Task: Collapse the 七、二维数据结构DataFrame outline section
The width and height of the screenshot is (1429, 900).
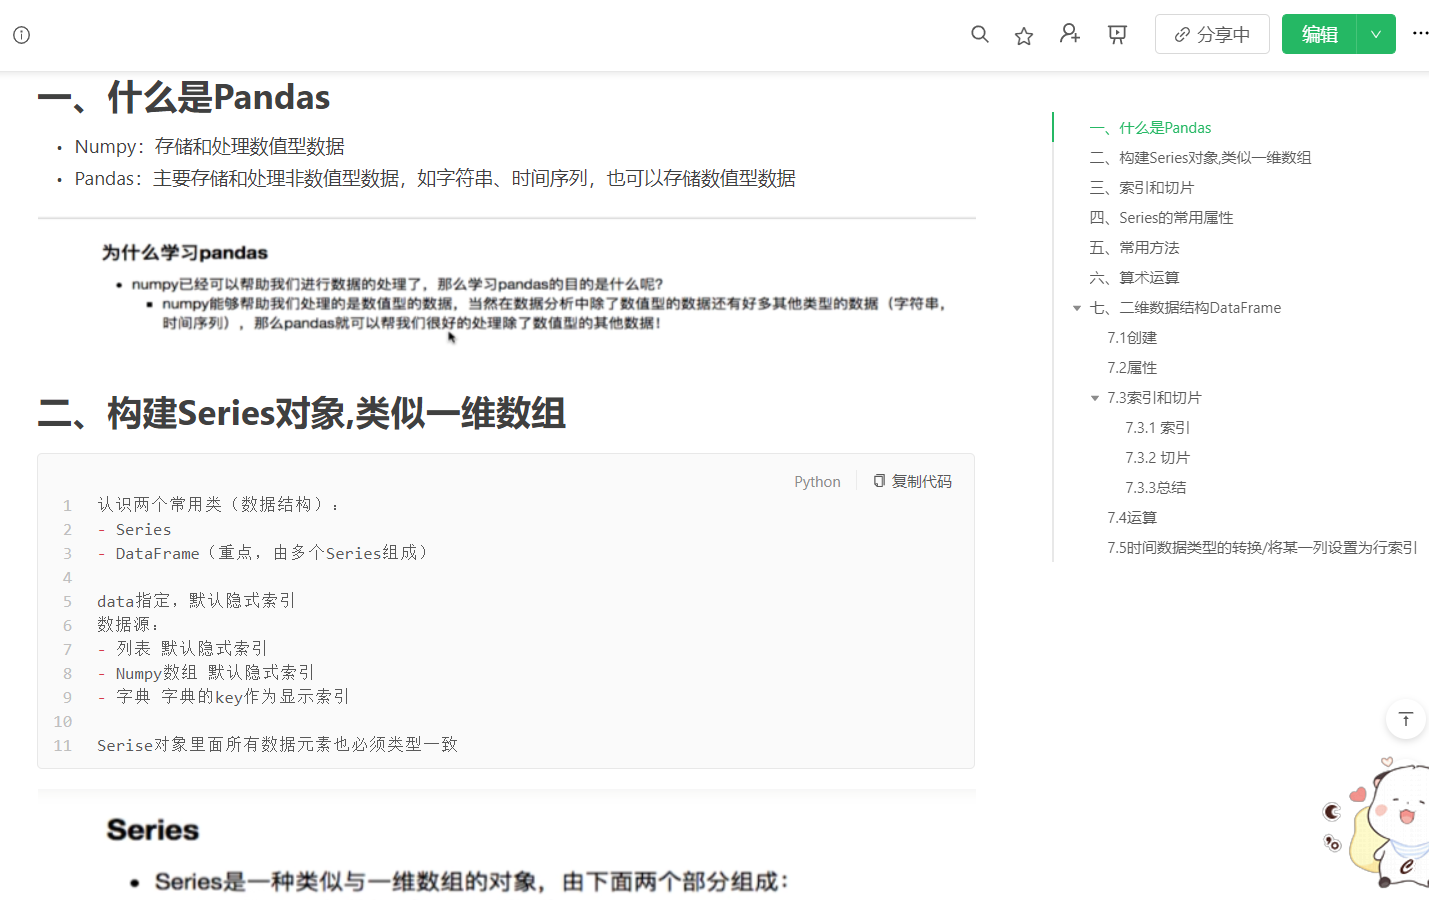Action: pos(1077,308)
